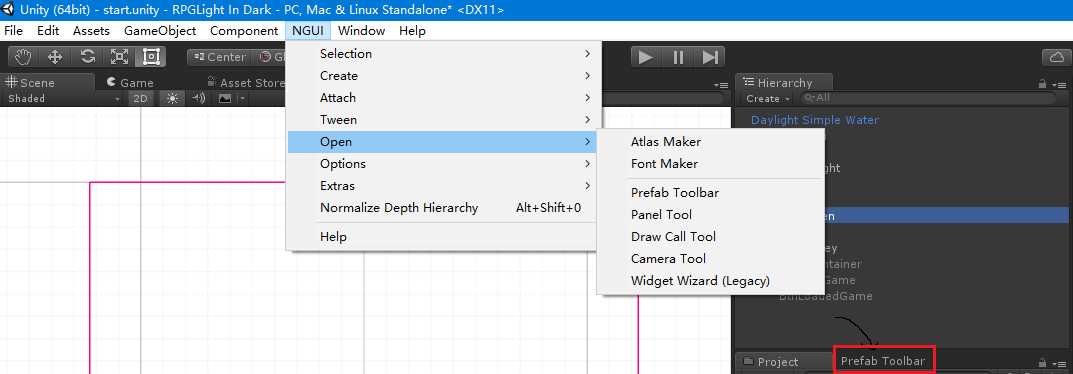The width and height of the screenshot is (1073, 374).
Task: Open the Shaded draw mode dropdown
Action: 64,98
